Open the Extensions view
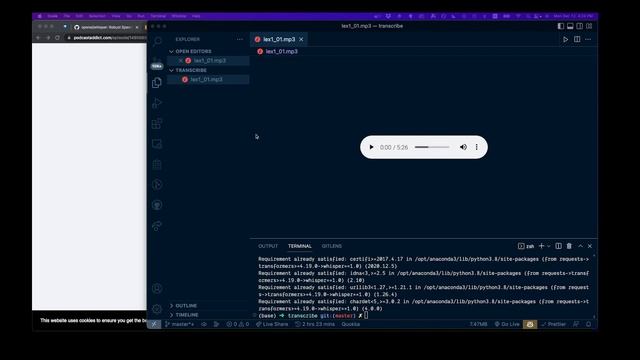This screenshot has height=360, width=640. (x=157, y=124)
